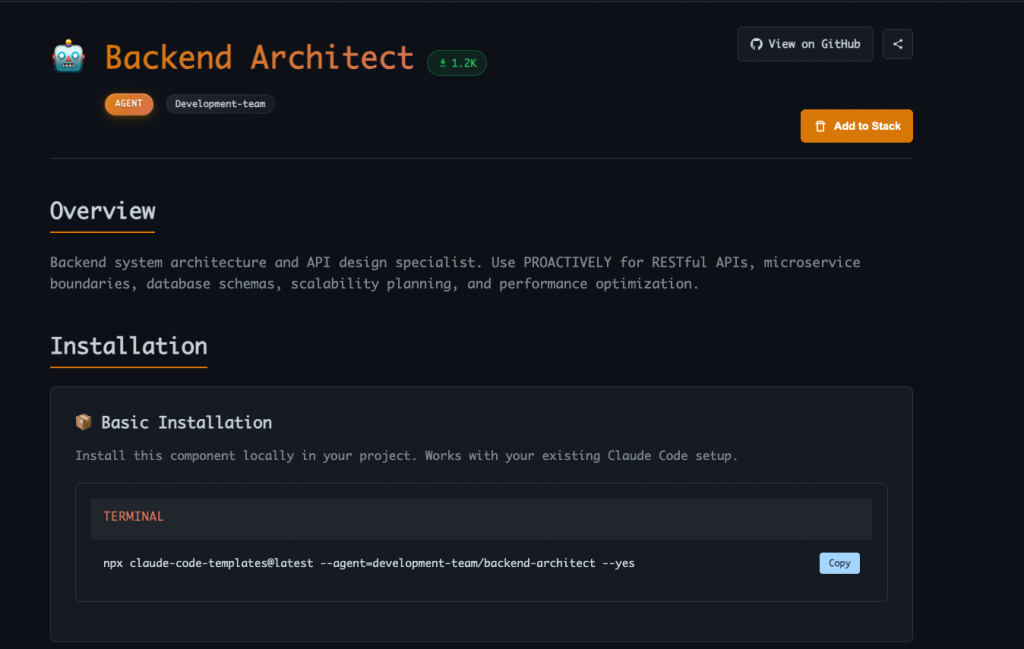Click the package box icon

click(x=84, y=422)
